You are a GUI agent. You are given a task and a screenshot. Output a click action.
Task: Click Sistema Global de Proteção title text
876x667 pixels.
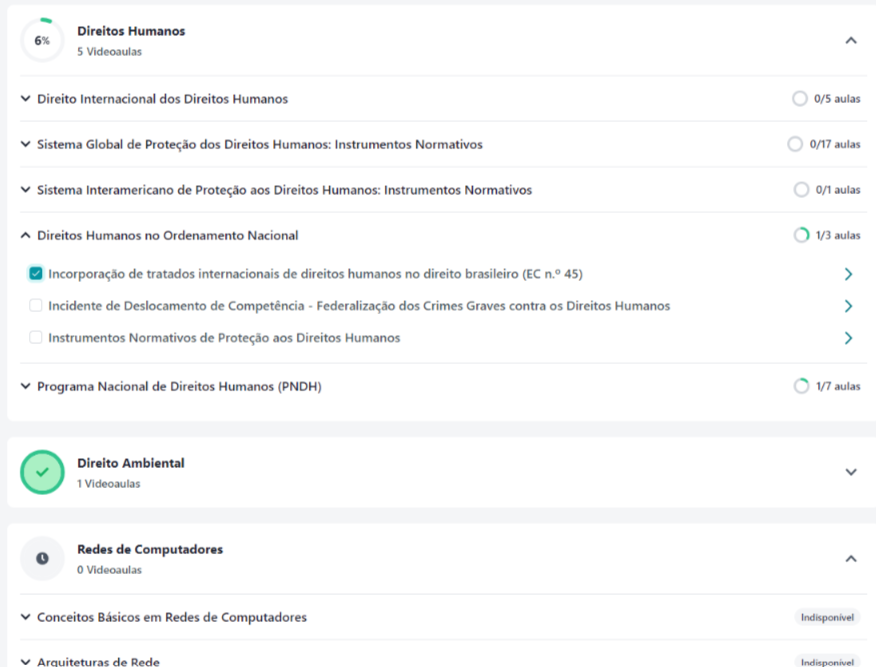(260, 145)
